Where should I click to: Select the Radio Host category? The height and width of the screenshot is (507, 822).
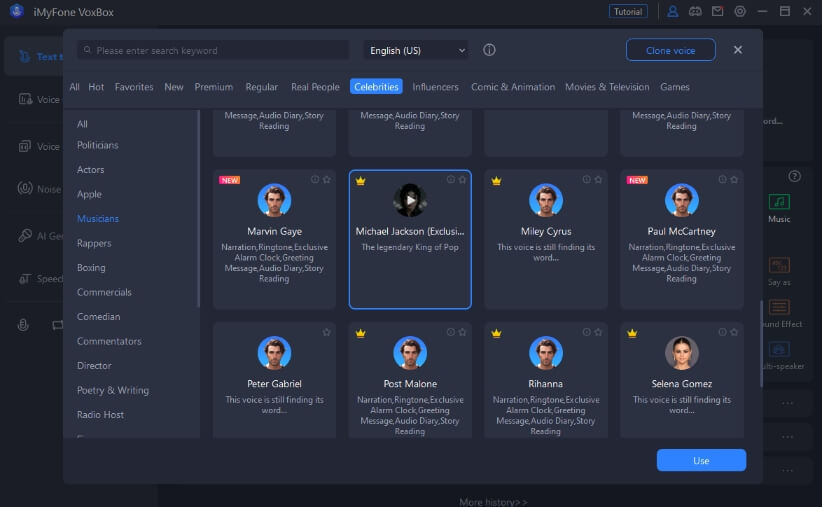pyautogui.click(x=100, y=415)
